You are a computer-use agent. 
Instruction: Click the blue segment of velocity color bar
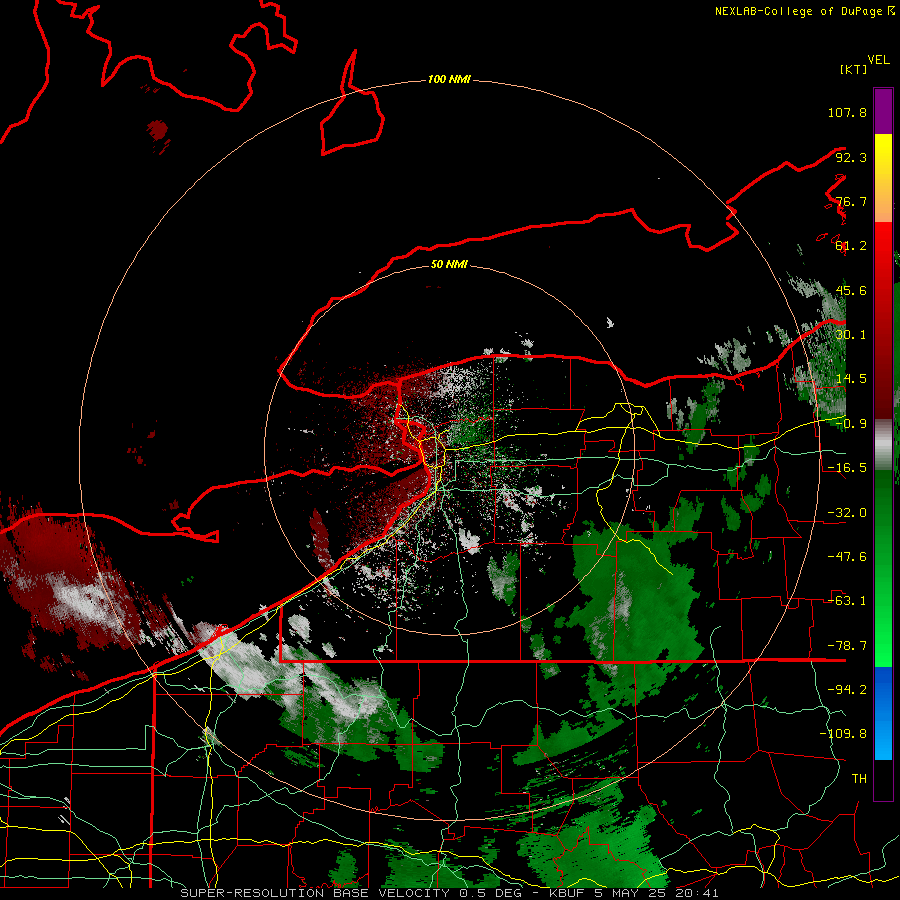coord(883,713)
